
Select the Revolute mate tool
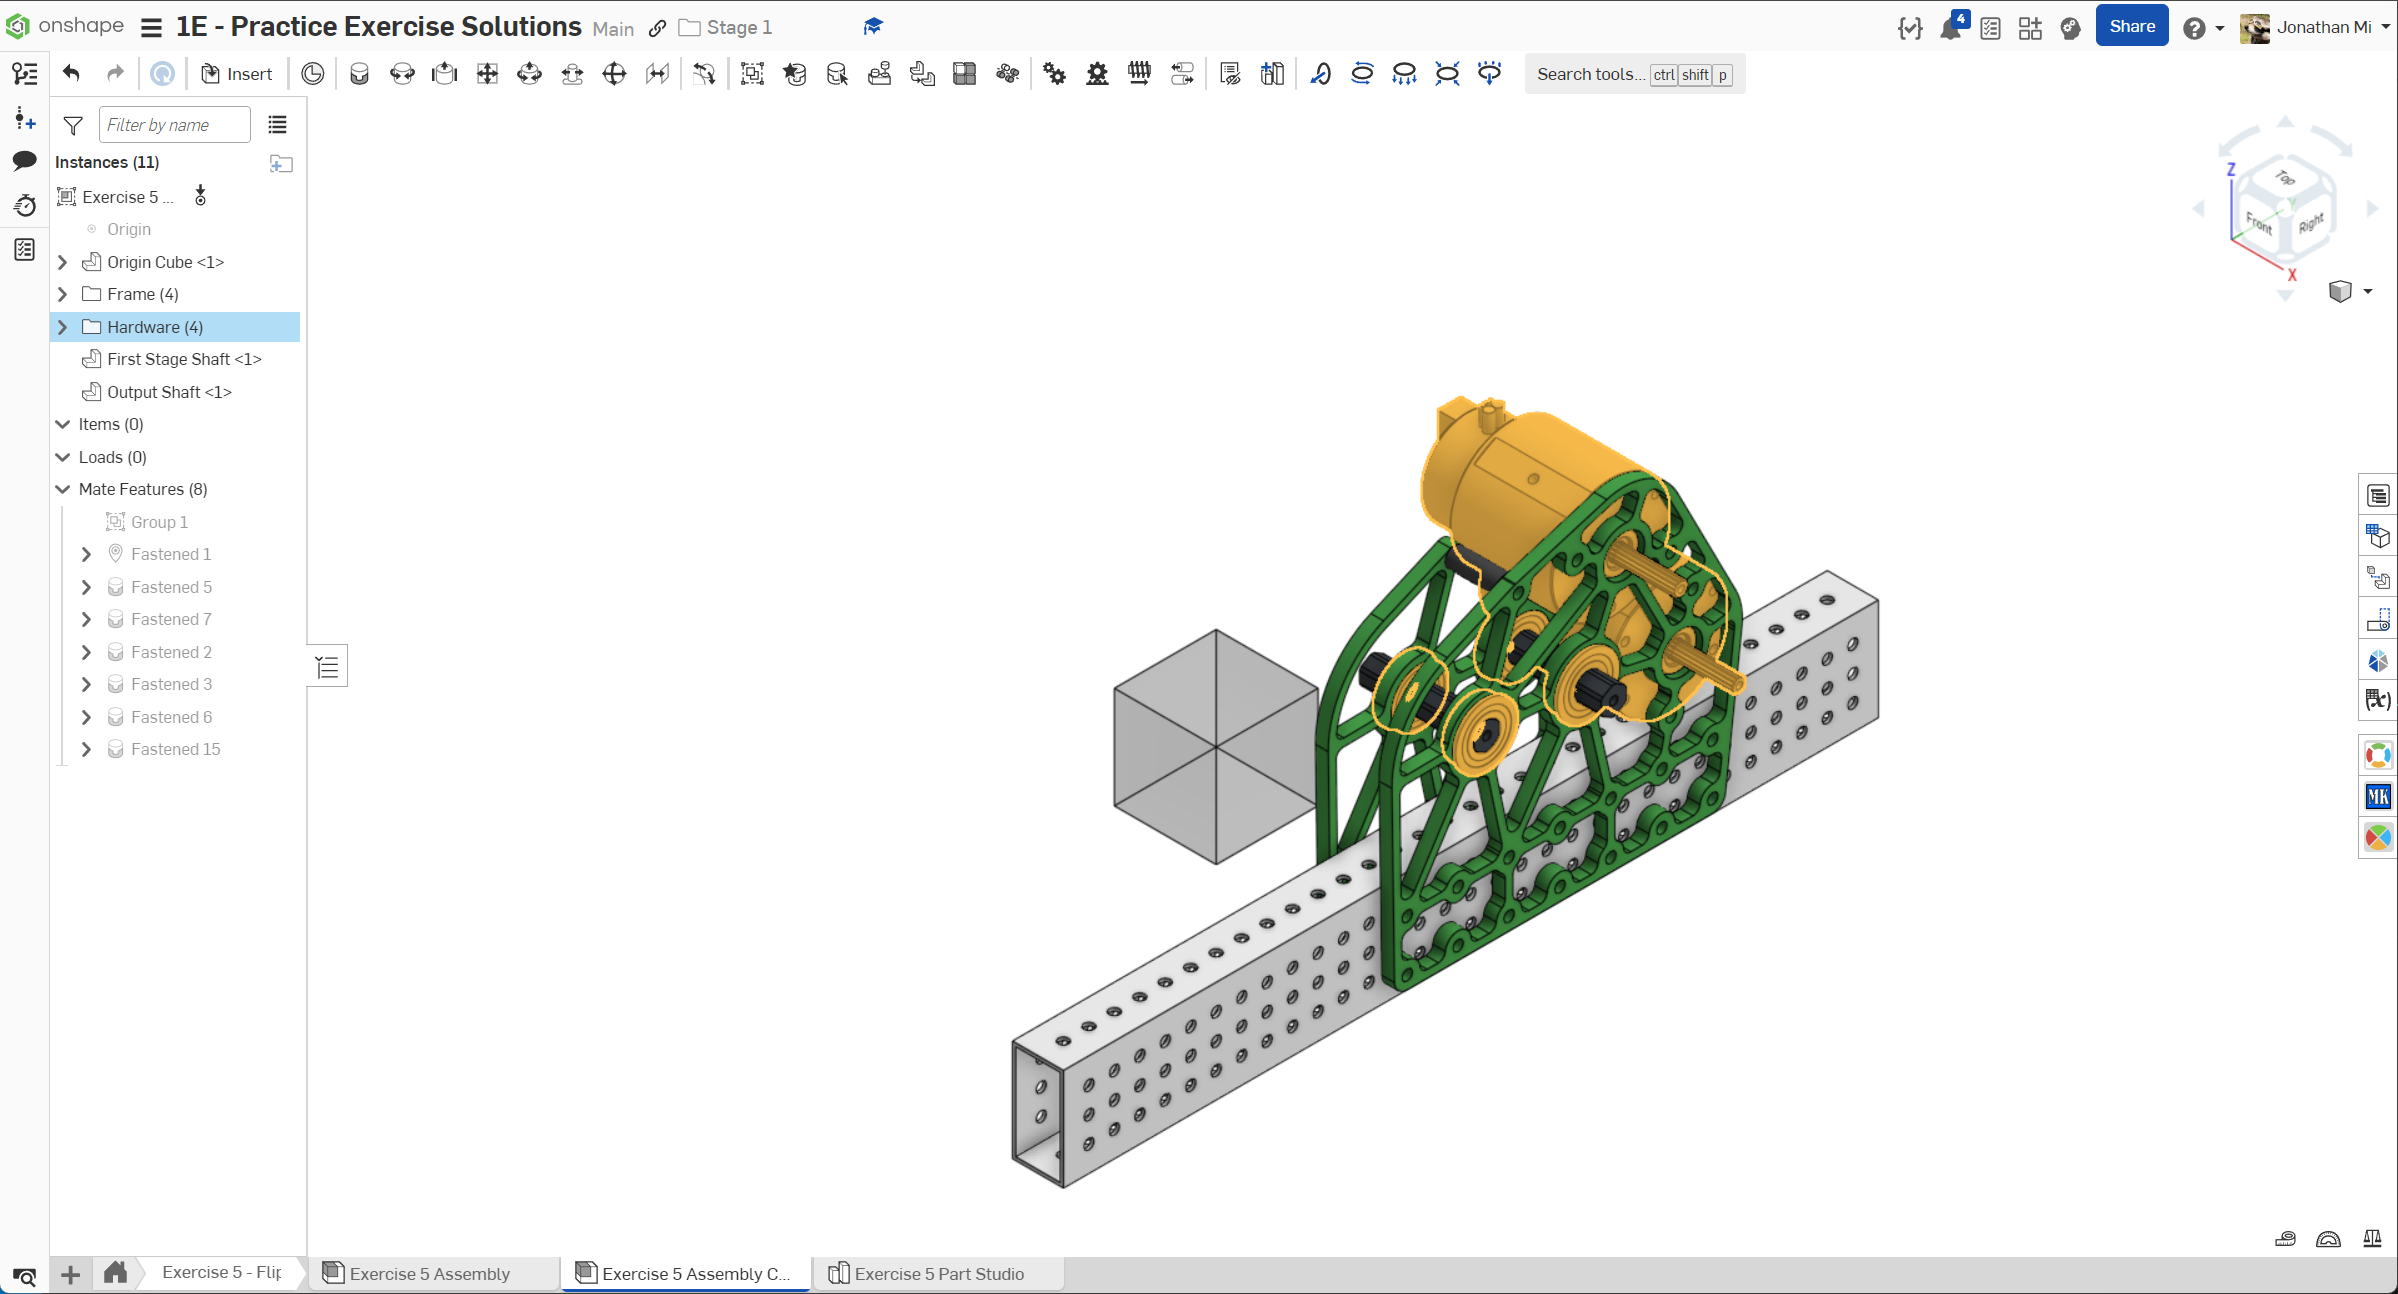click(402, 74)
